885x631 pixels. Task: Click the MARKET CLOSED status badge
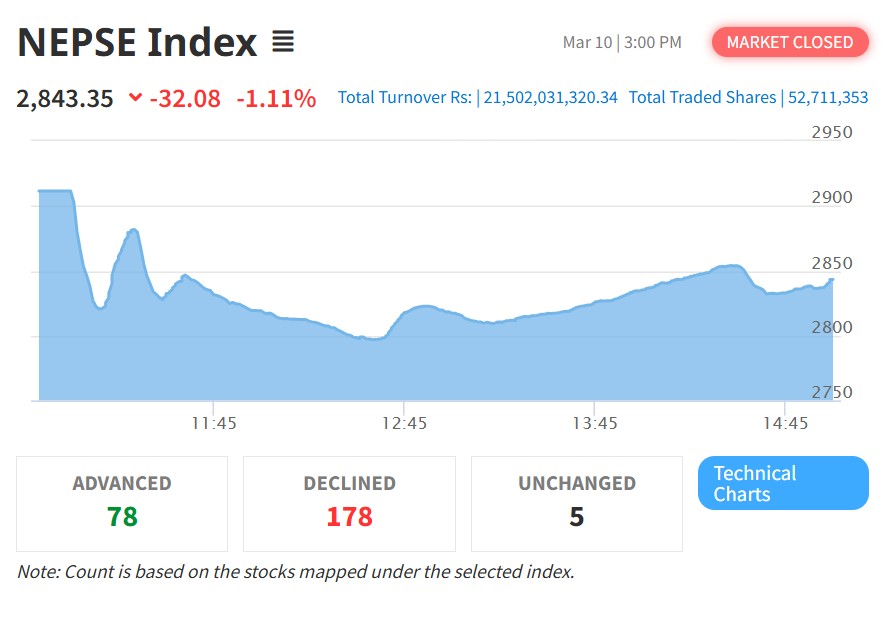click(x=789, y=42)
